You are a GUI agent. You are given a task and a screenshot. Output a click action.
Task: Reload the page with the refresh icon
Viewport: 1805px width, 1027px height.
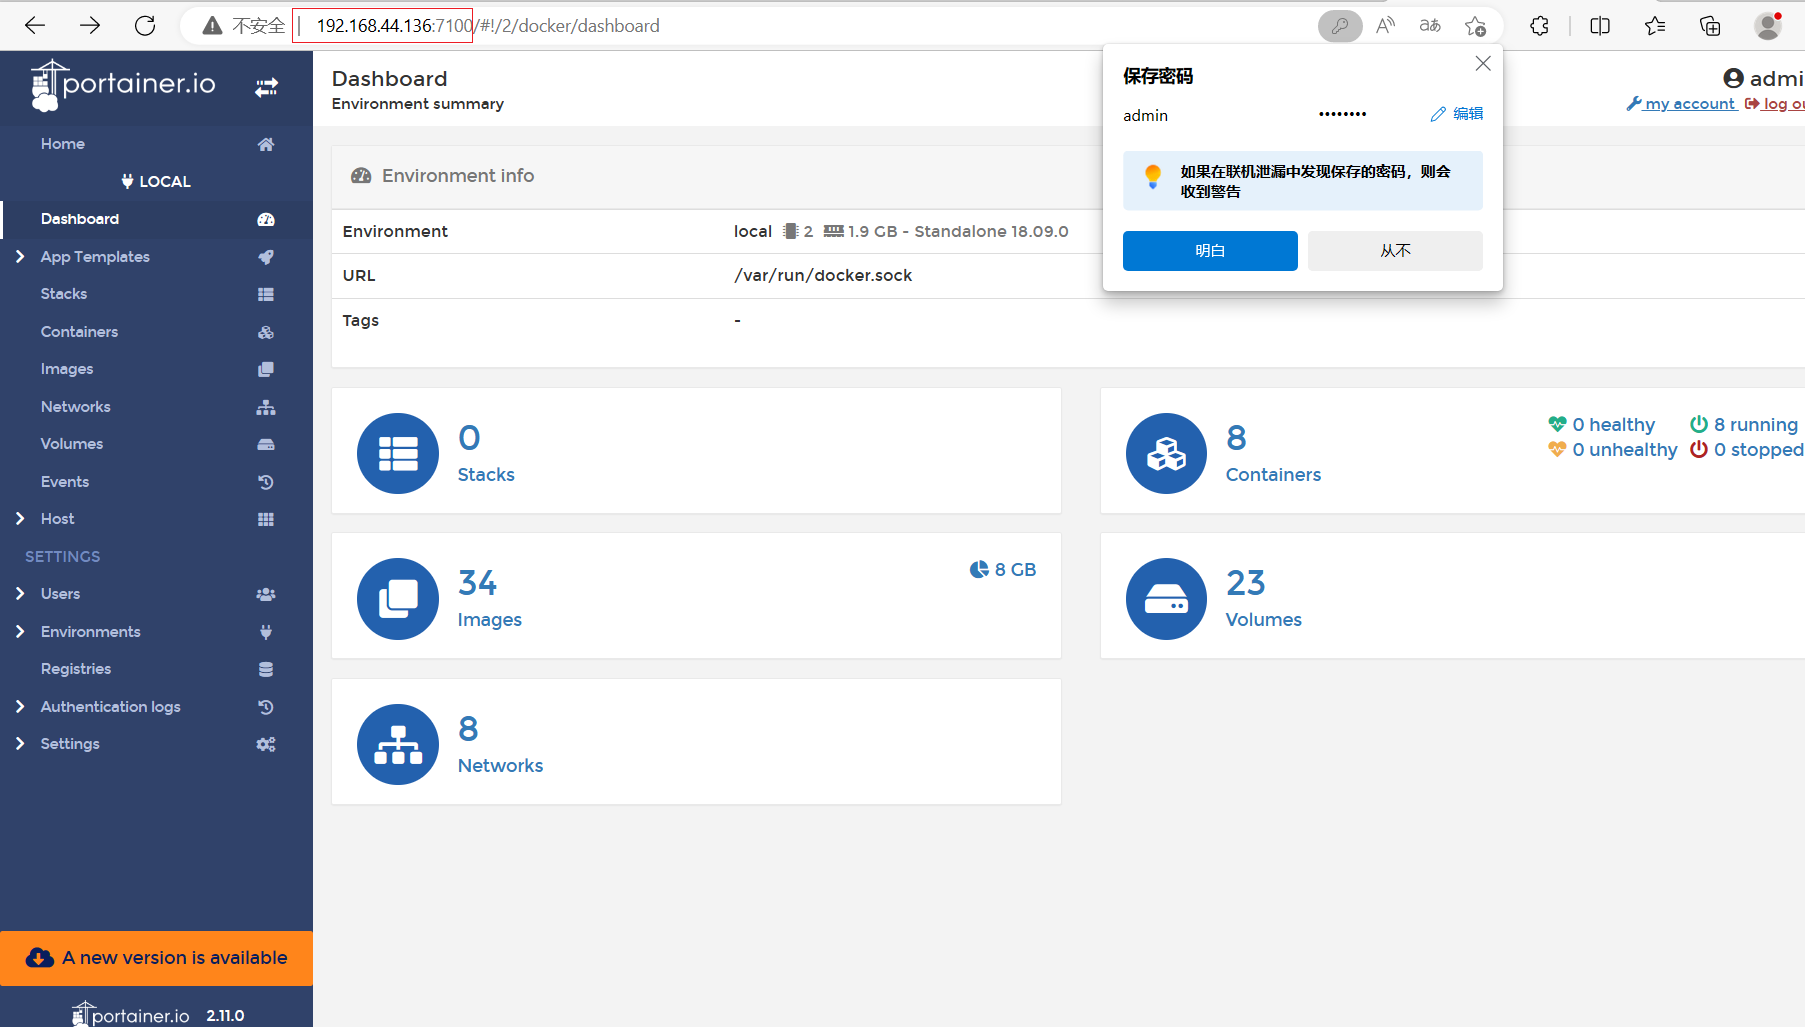(x=145, y=26)
